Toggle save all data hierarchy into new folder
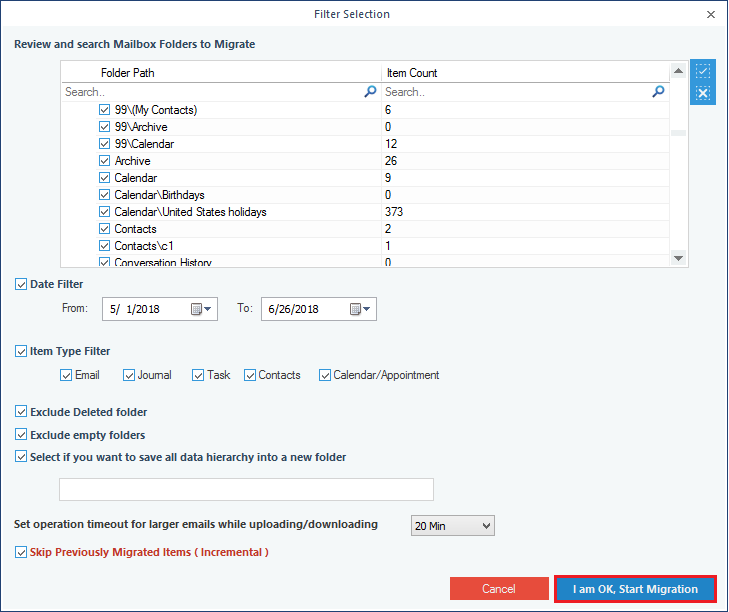The width and height of the screenshot is (729, 612). point(21,457)
